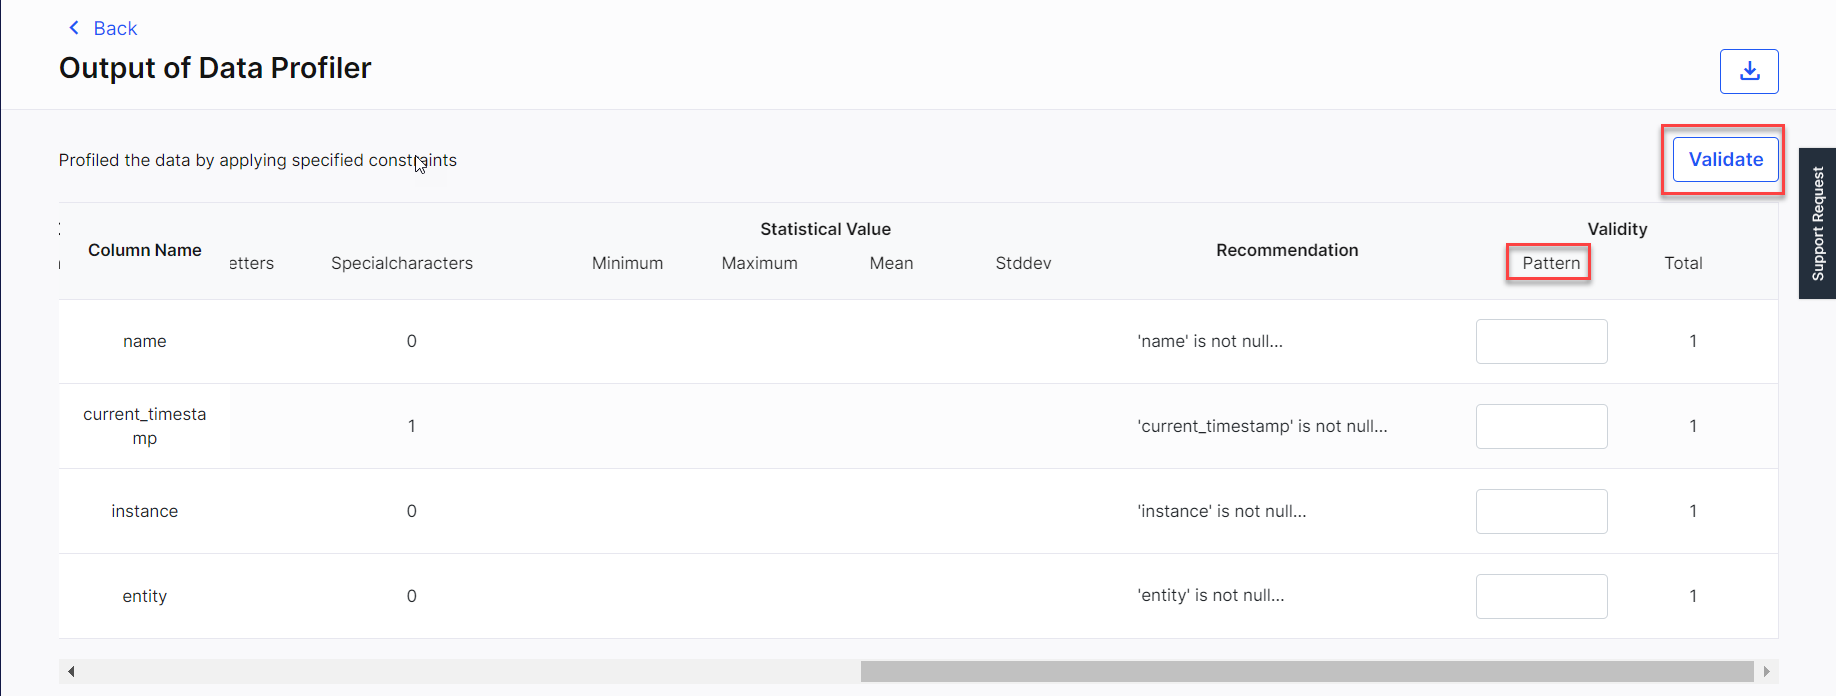Click the Validate button
The image size is (1836, 696).
pos(1726,159)
